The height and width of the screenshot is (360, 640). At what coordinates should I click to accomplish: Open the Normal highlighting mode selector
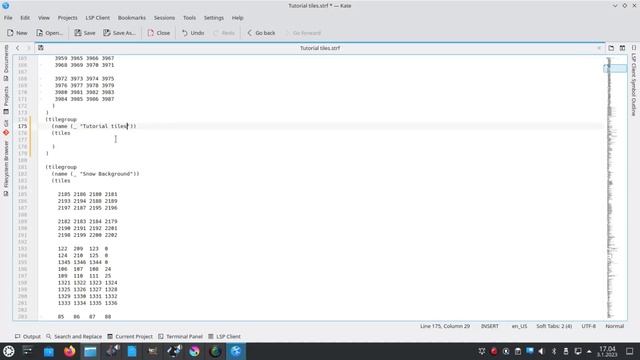(x=614, y=326)
